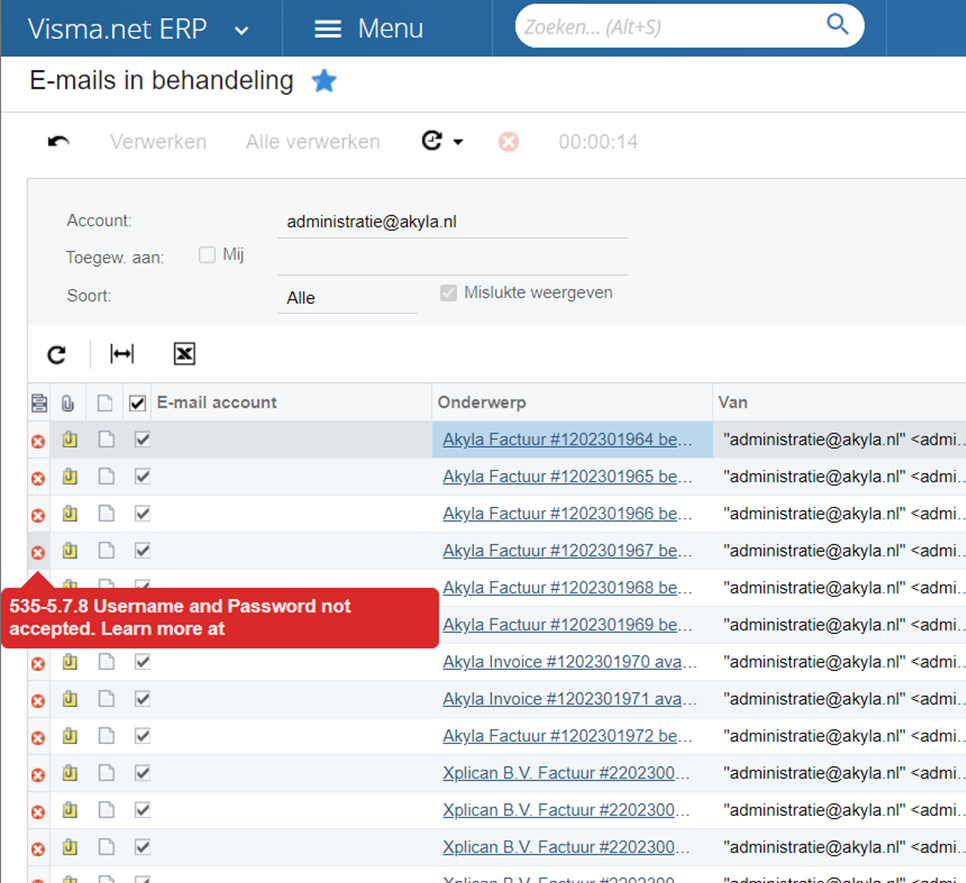Click the export to Excel icon

184,354
